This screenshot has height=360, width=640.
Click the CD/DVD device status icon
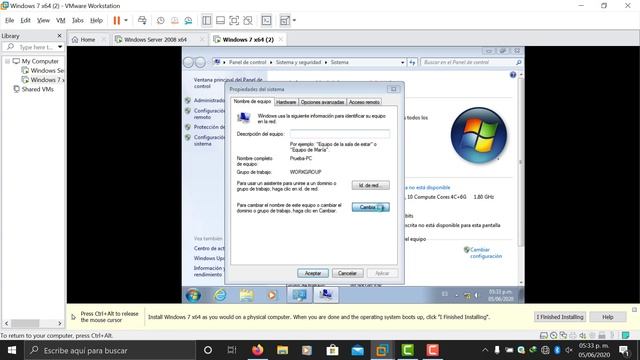click(x=553, y=336)
